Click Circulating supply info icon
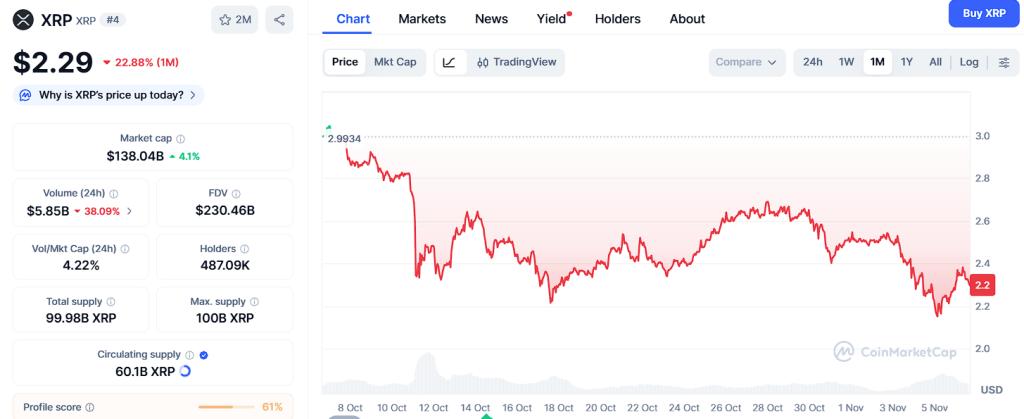1024x419 pixels. tap(189, 355)
